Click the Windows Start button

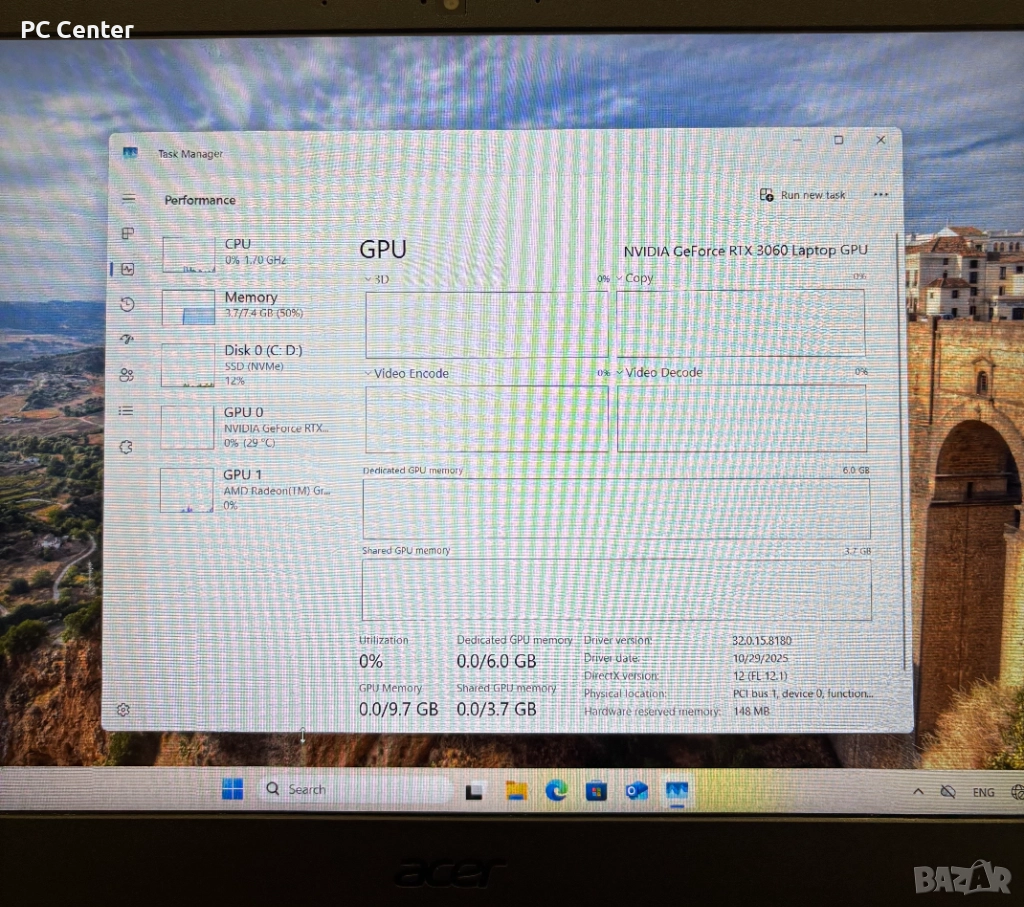pos(232,789)
